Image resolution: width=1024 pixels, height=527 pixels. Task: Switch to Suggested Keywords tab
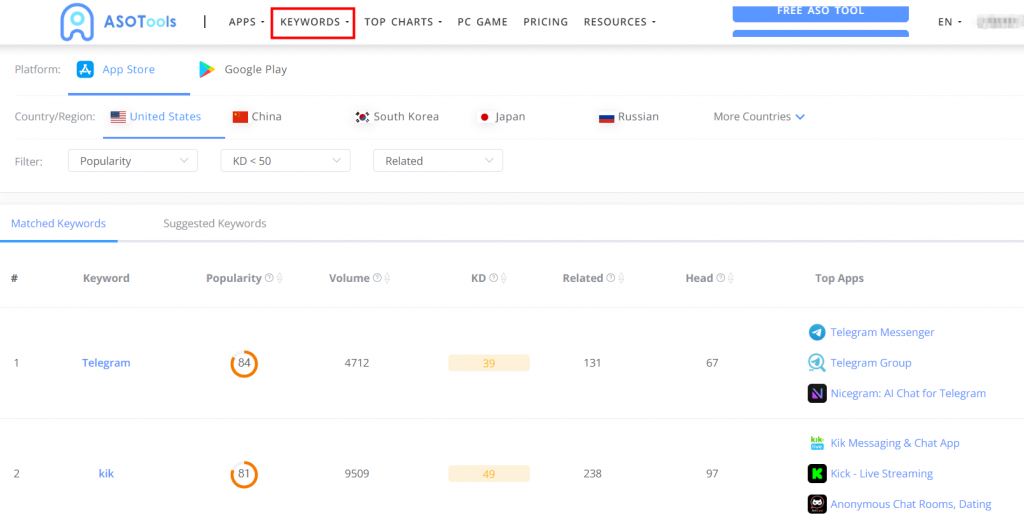215,224
